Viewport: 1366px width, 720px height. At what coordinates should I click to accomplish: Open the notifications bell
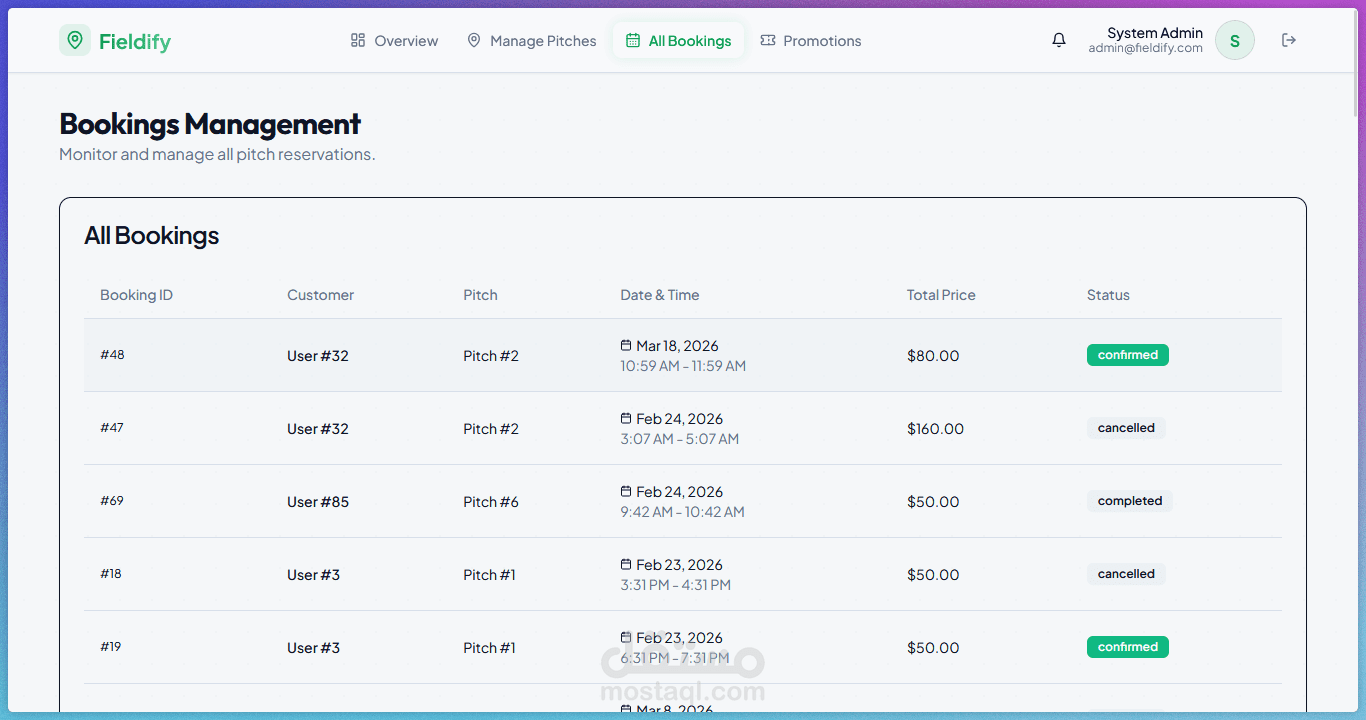click(x=1059, y=40)
